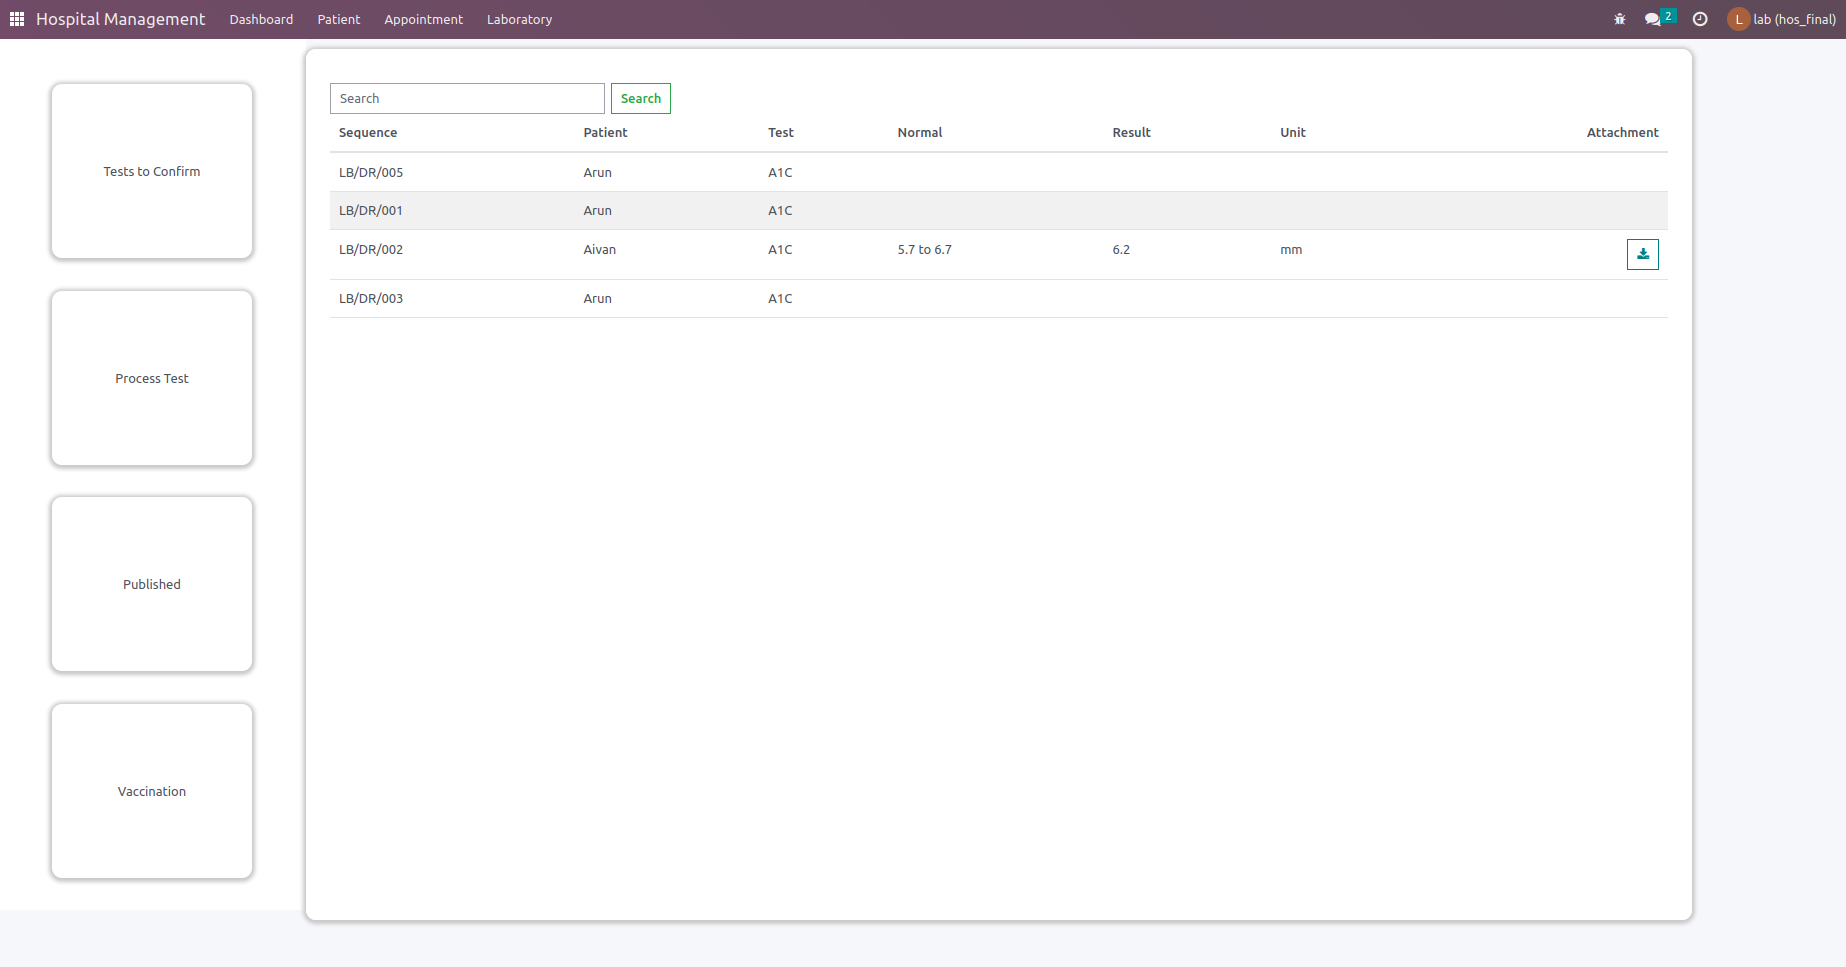Click patient Arun in row LB/DR/005

[x=598, y=172]
